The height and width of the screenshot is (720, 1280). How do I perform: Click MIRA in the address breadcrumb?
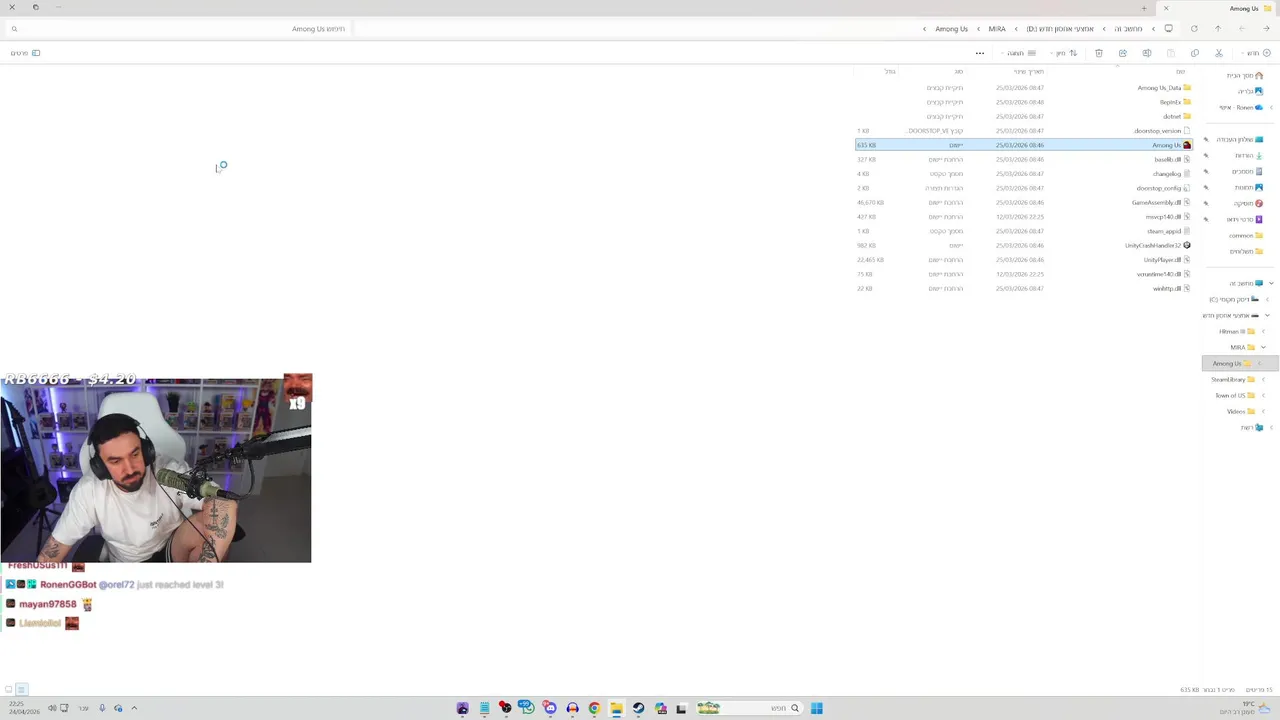pos(997,29)
